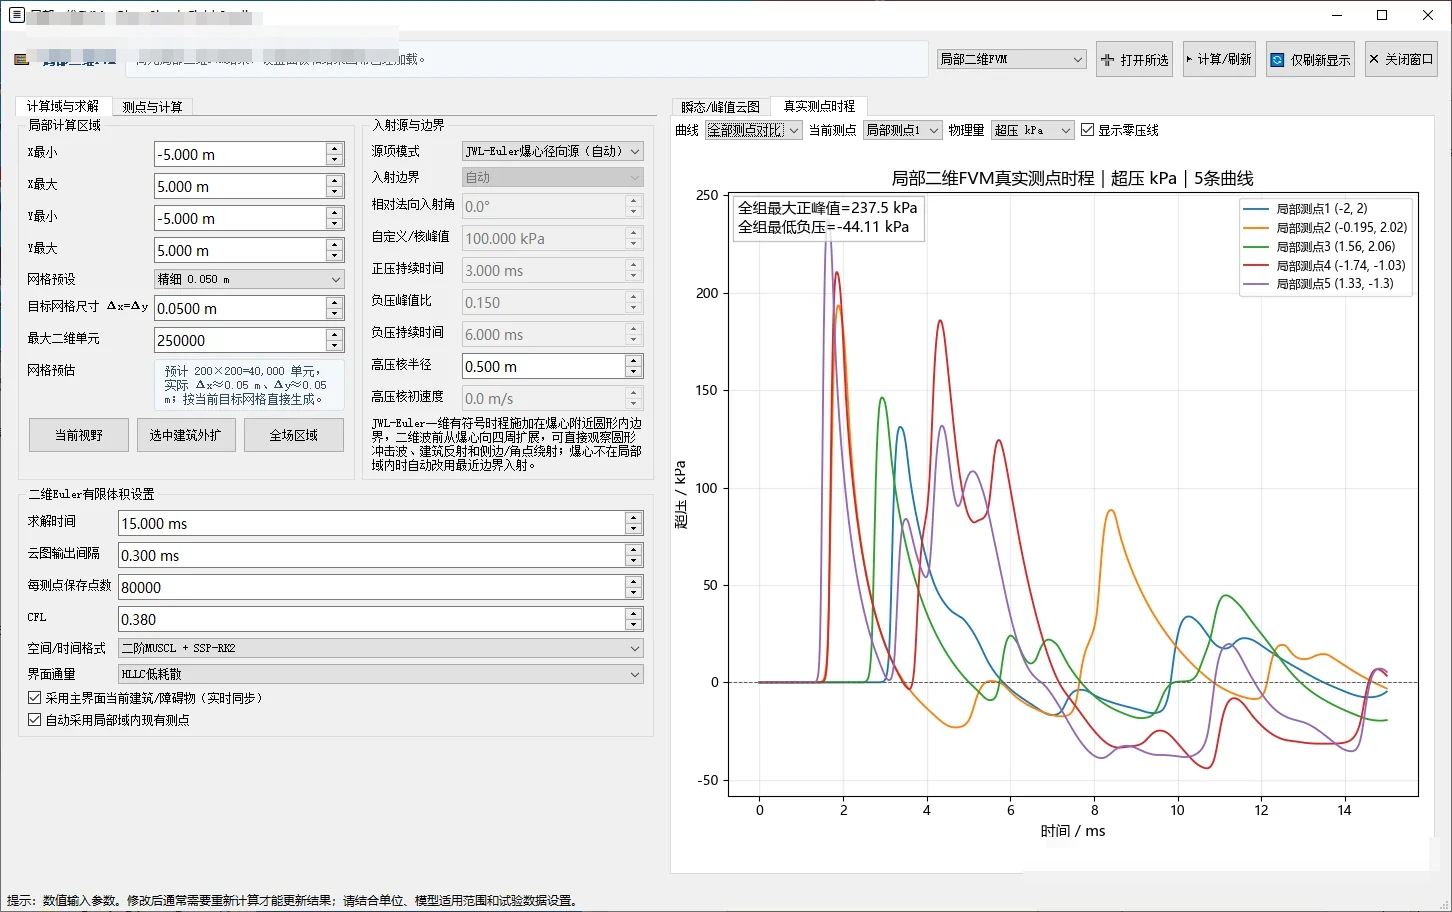Increase the Y最大 value with up arrow

335,245
